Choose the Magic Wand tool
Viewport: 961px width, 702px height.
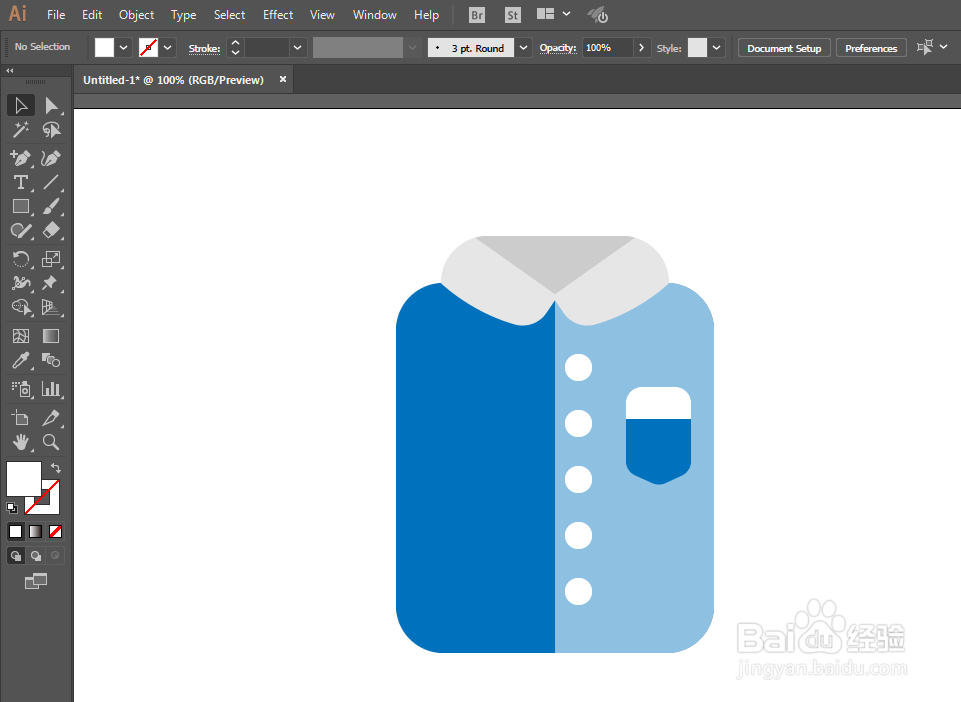pyautogui.click(x=21, y=130)
